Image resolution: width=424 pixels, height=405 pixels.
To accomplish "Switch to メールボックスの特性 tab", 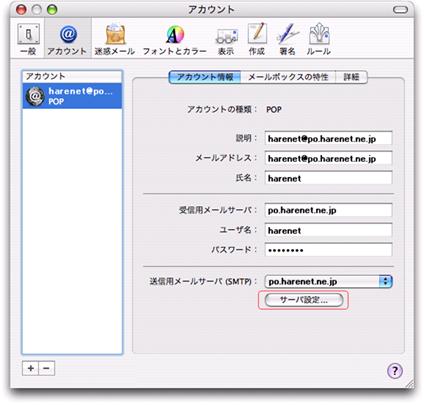I will (288, 77).
